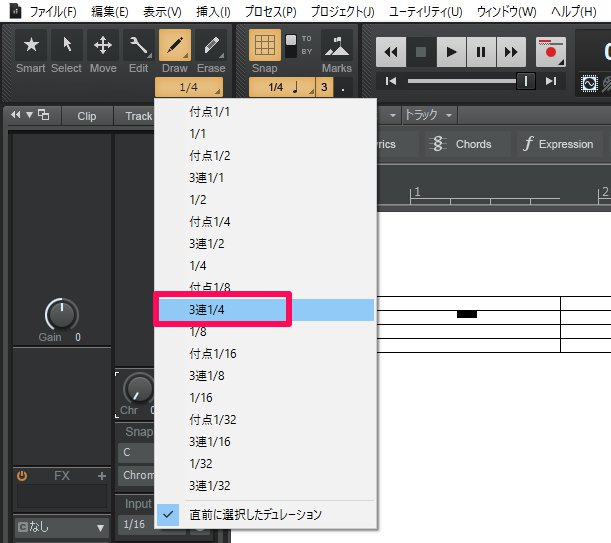
Task: Pause the transport
Action: coord(481,52)
